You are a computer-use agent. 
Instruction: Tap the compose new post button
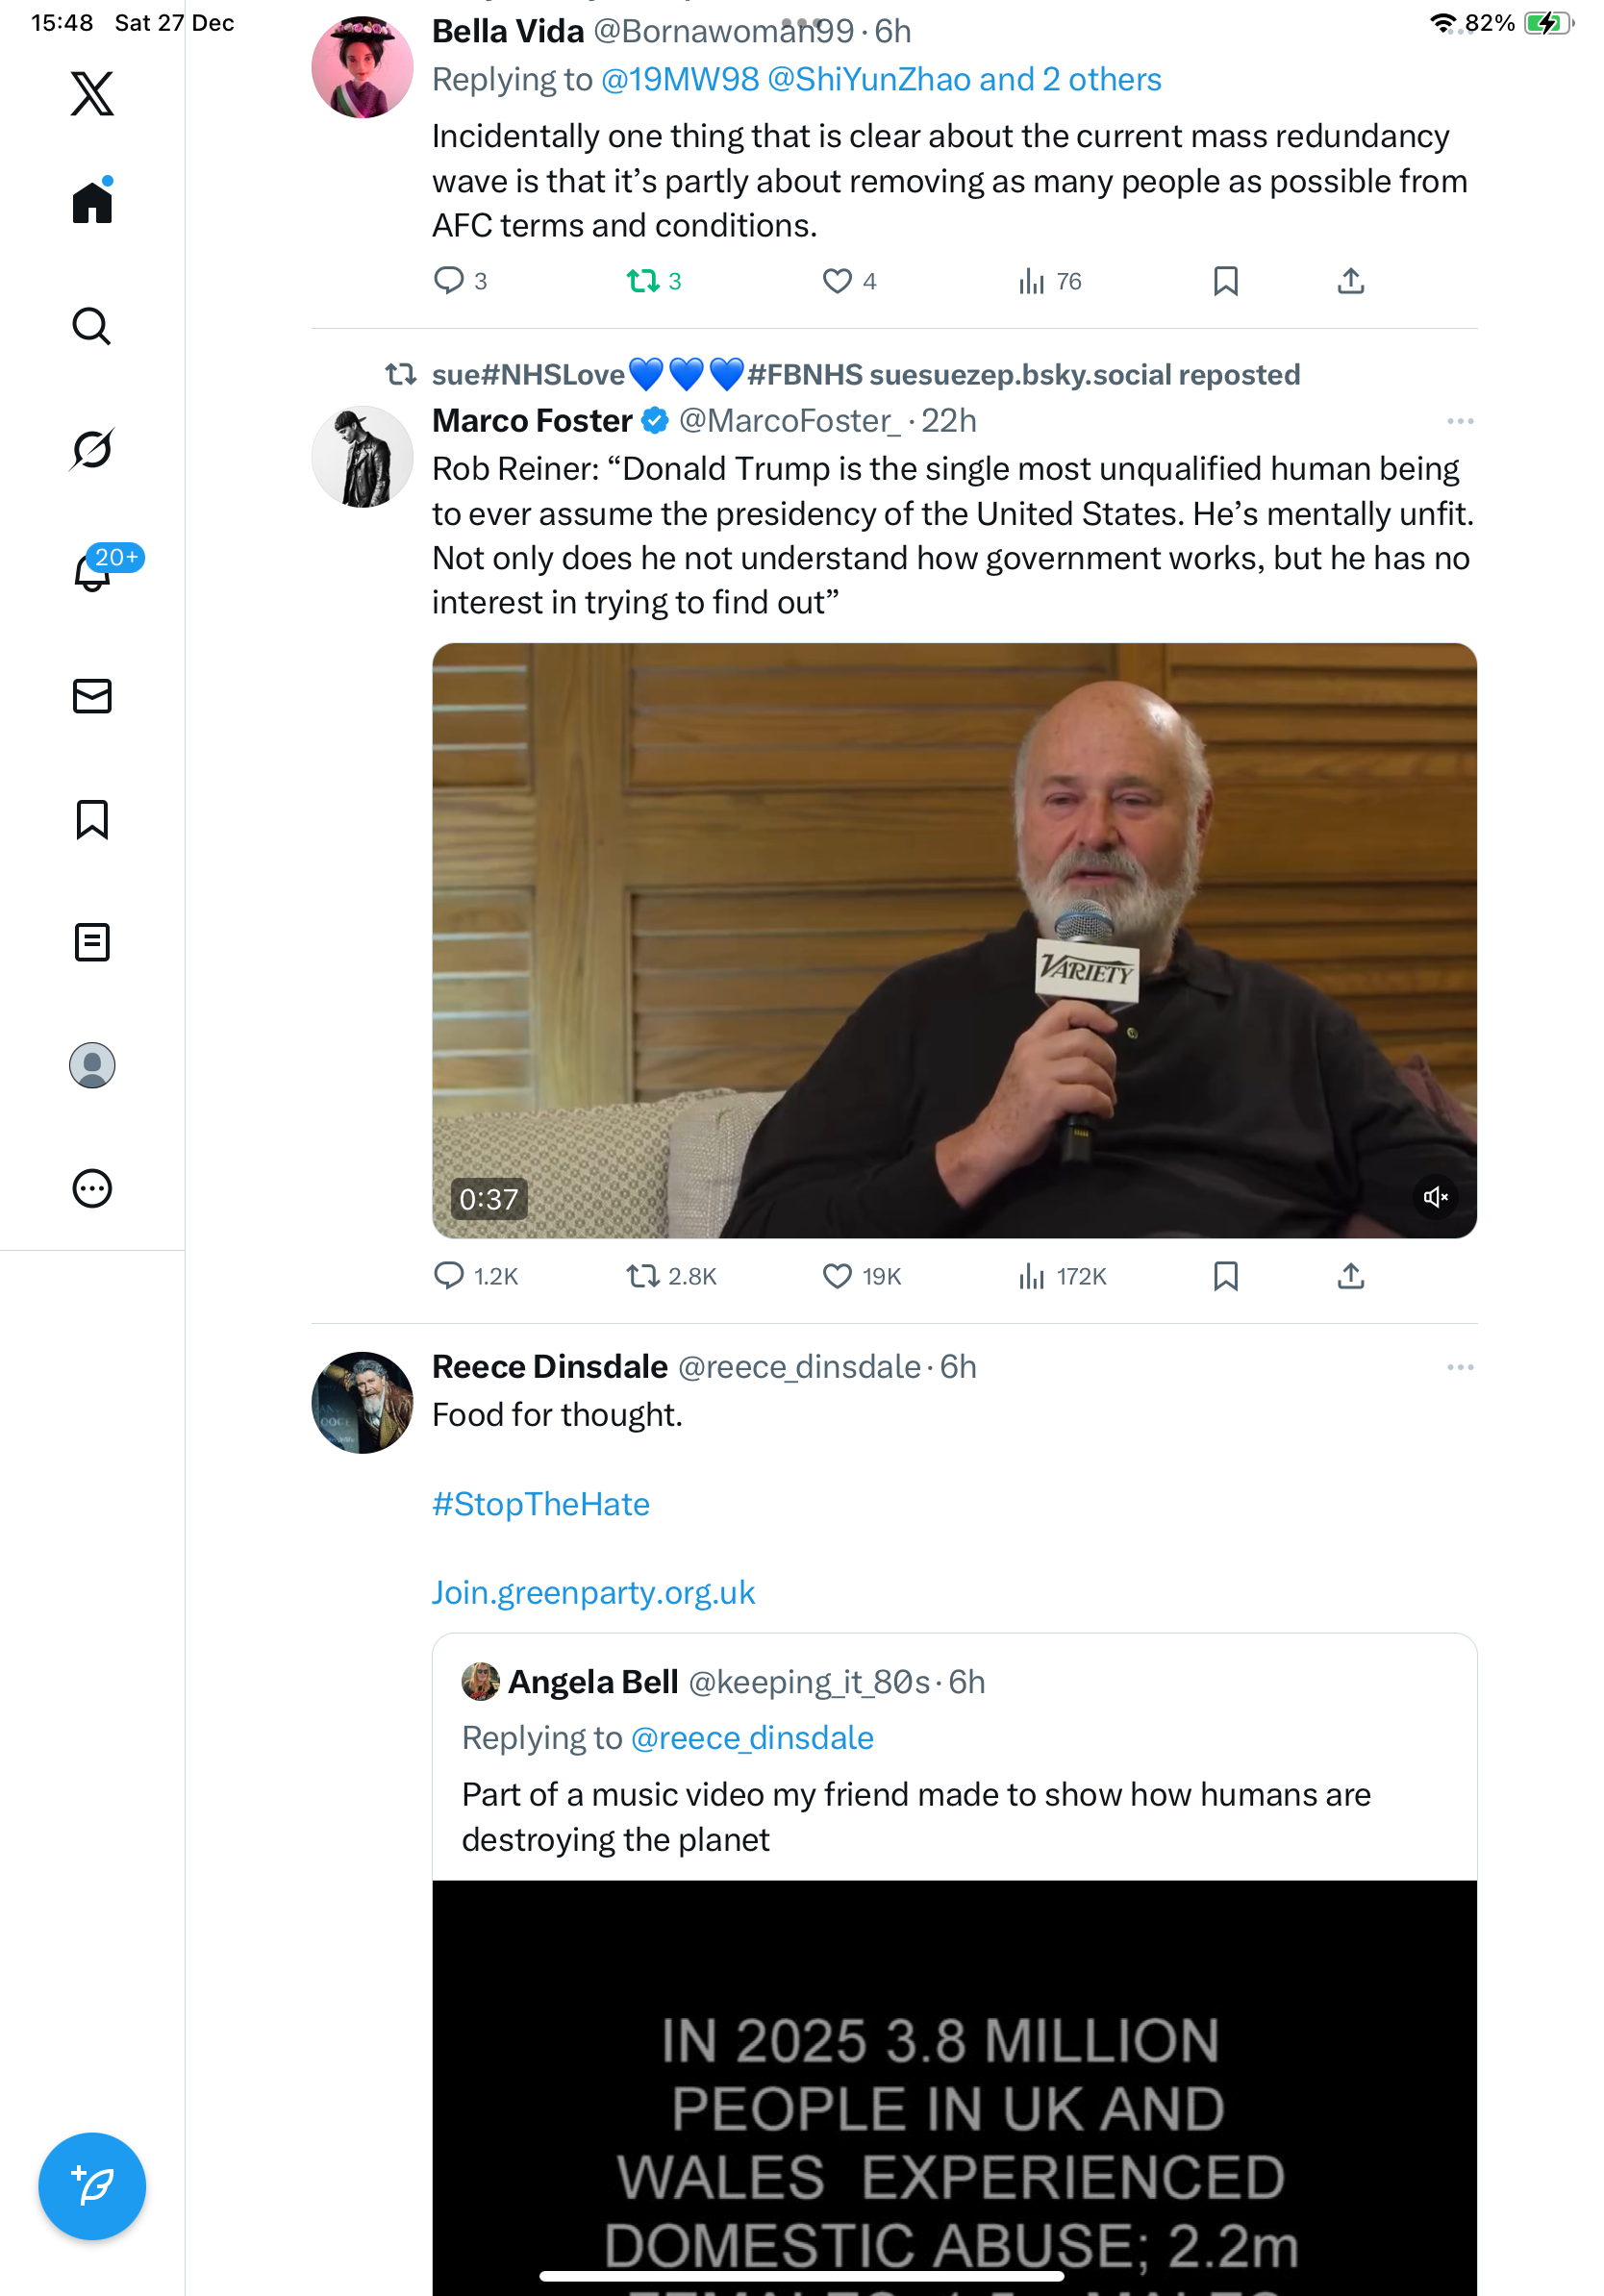coord(92,2186)
